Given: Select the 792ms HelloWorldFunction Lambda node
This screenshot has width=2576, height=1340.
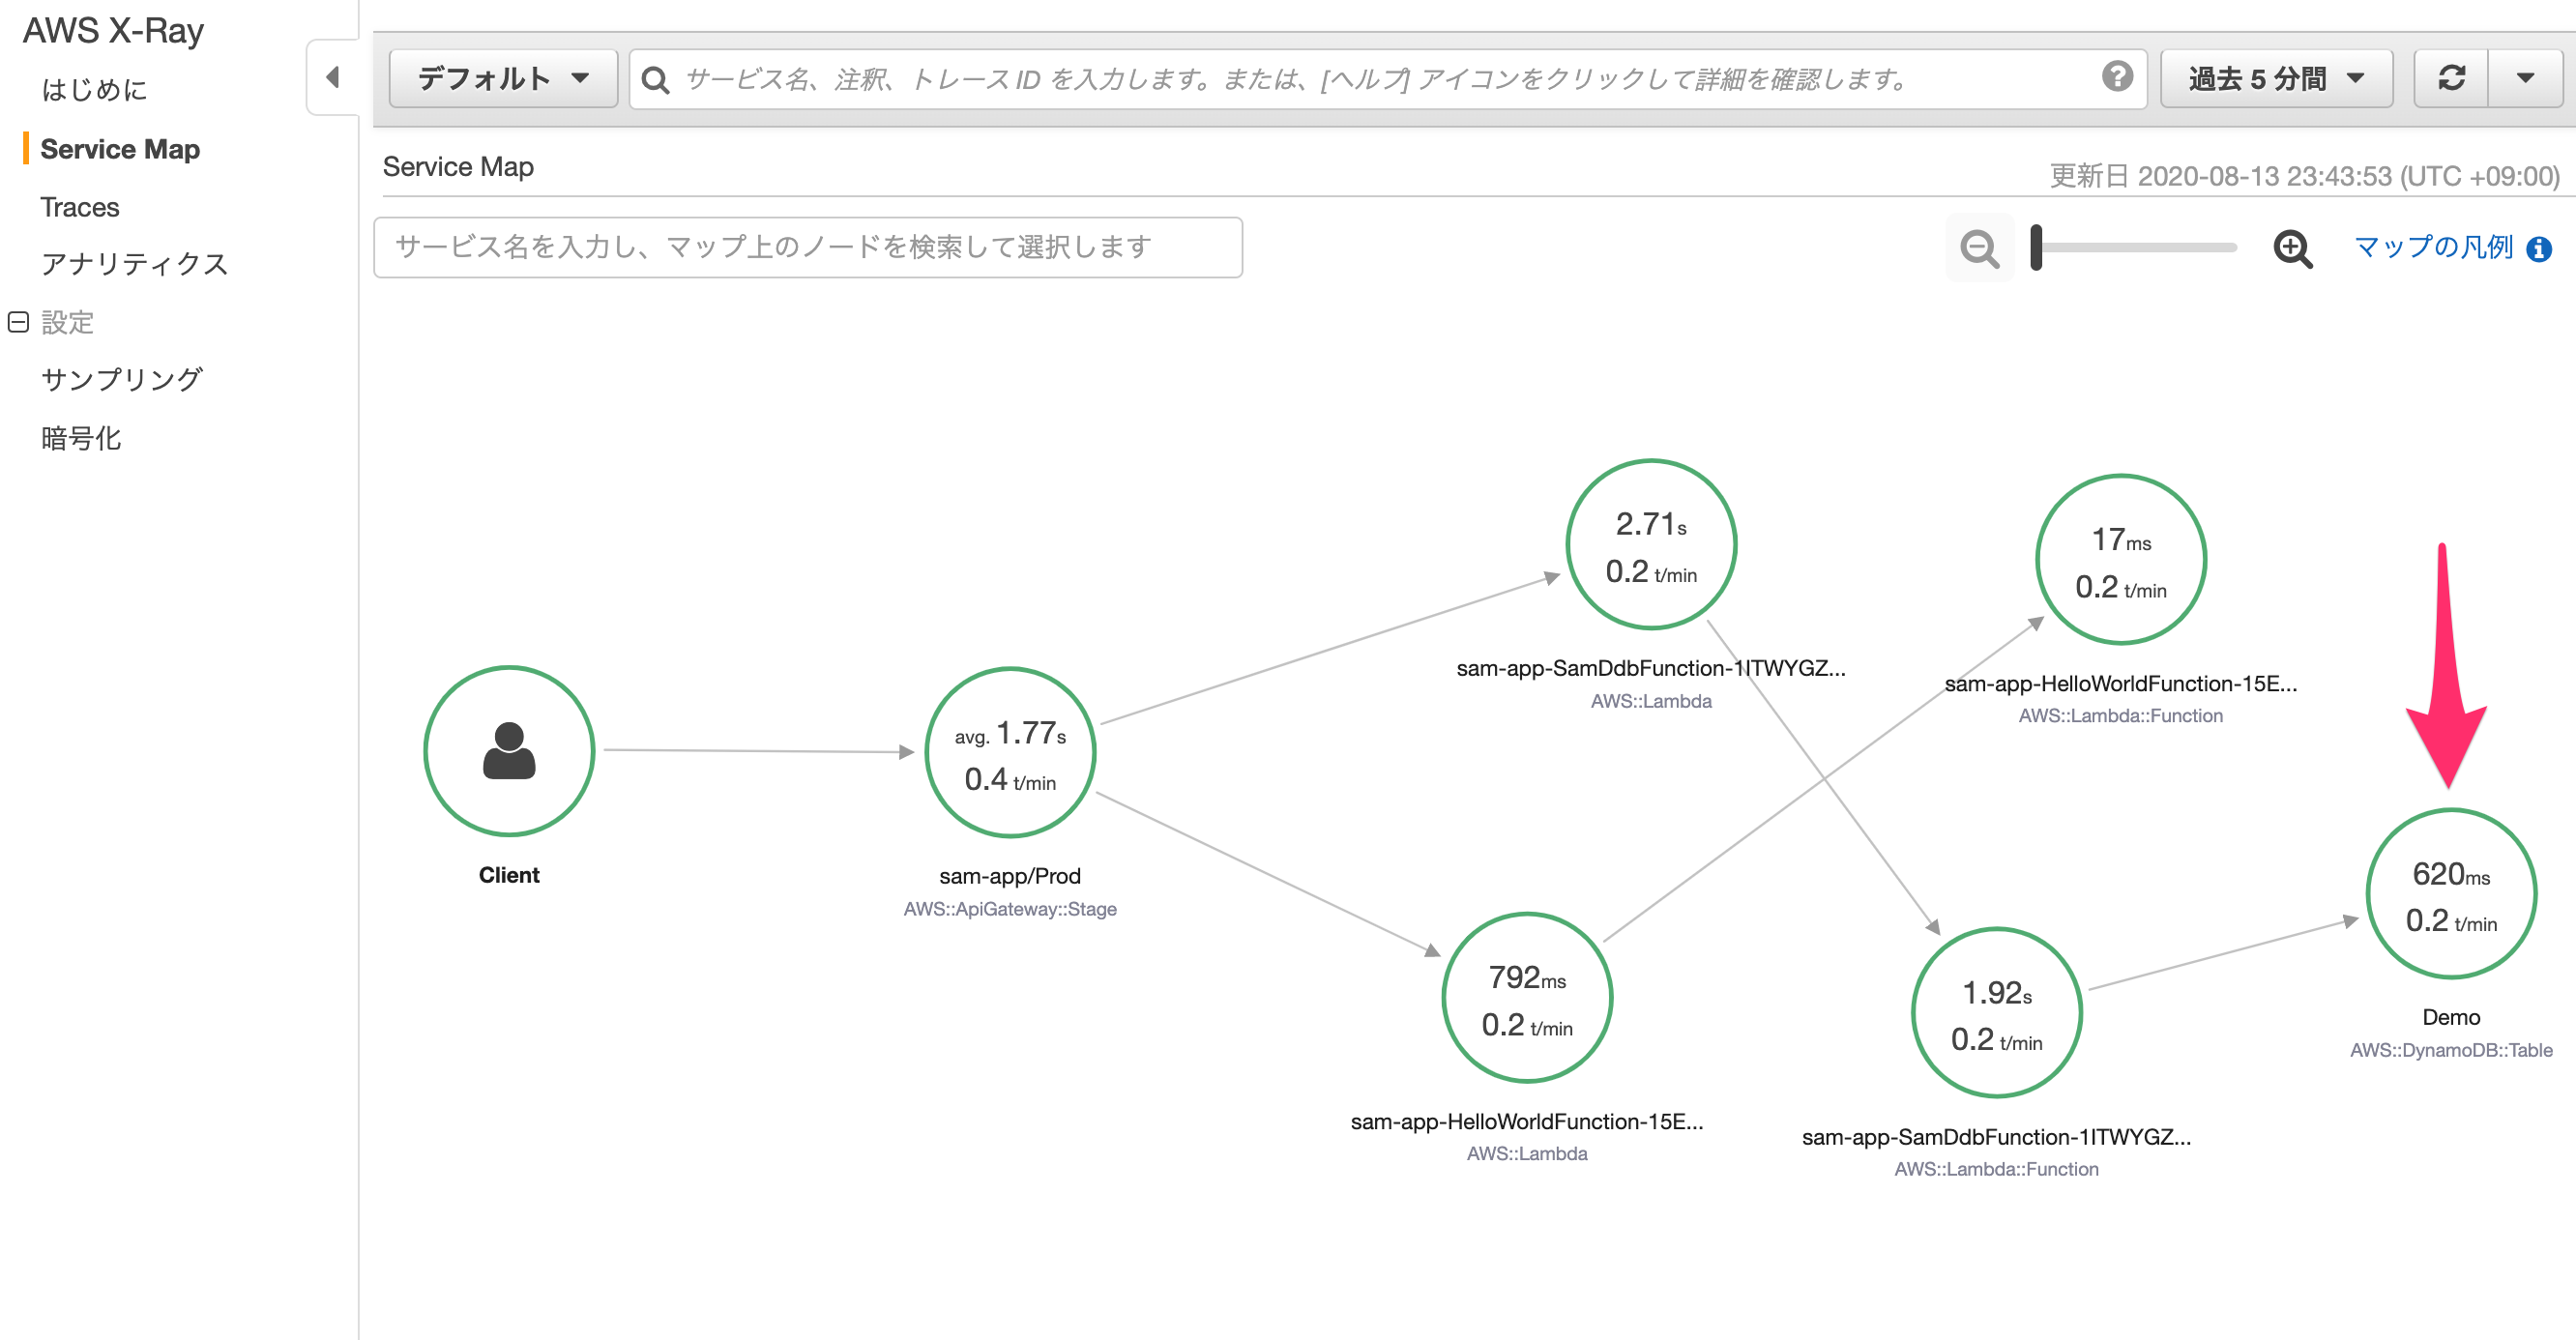Looking at the screenshot, I should click(x=1527, y=997).
